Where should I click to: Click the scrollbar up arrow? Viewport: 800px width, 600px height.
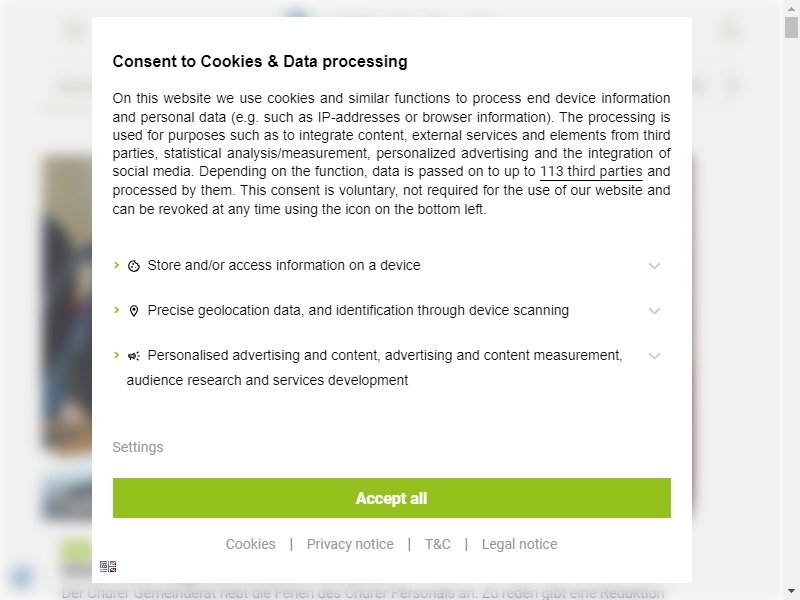(791, 8)
